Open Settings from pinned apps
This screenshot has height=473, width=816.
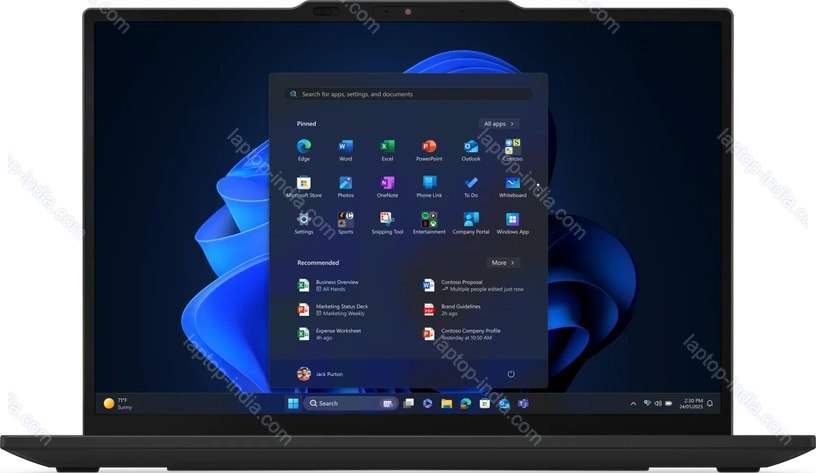click(x=303, y=220)
